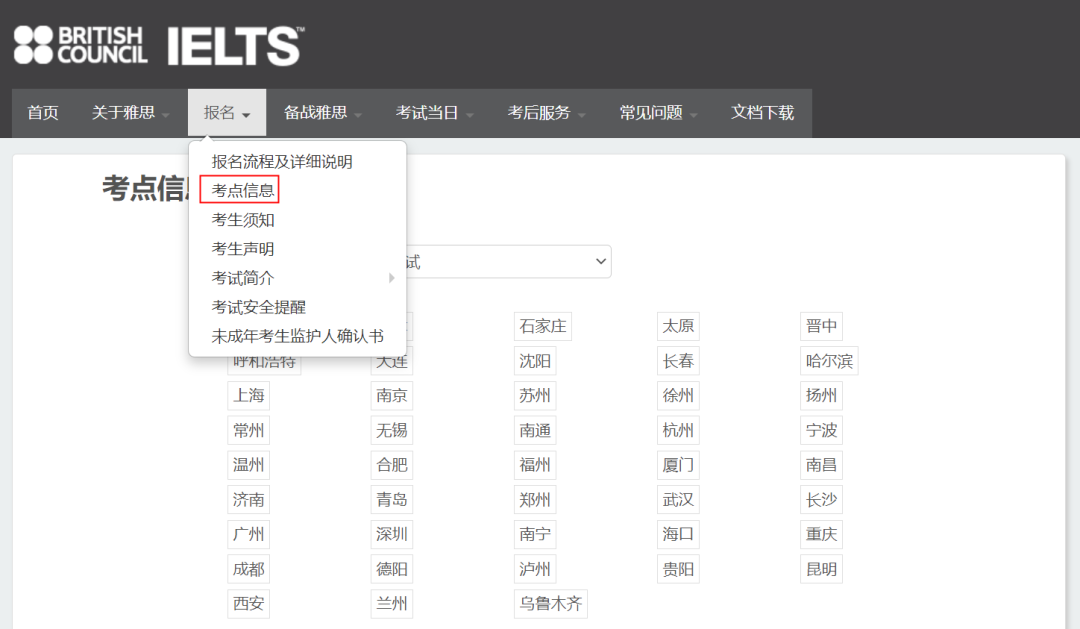This screenshot has height=629, width=1080.
Task: Expand the 常见问题 menu
Action: [x=657, y=113]
